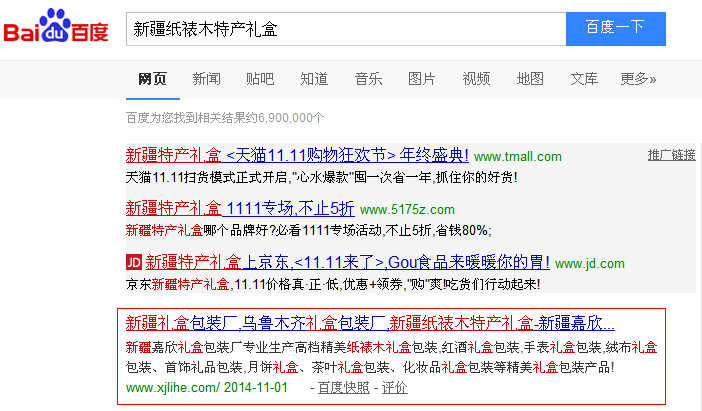
Task: Open the 新疆特产礼盒上京东 result title
Action: point(347,262)
